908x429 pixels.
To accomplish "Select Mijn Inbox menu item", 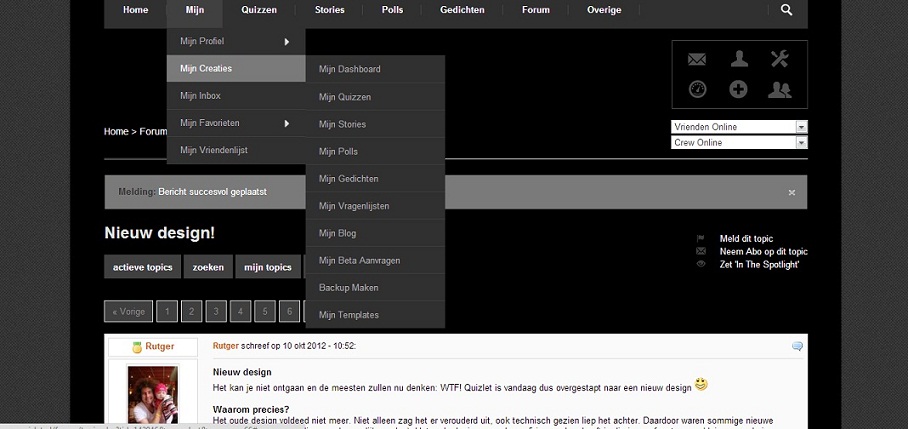I will pyautogui.click(x=236, y=96).
